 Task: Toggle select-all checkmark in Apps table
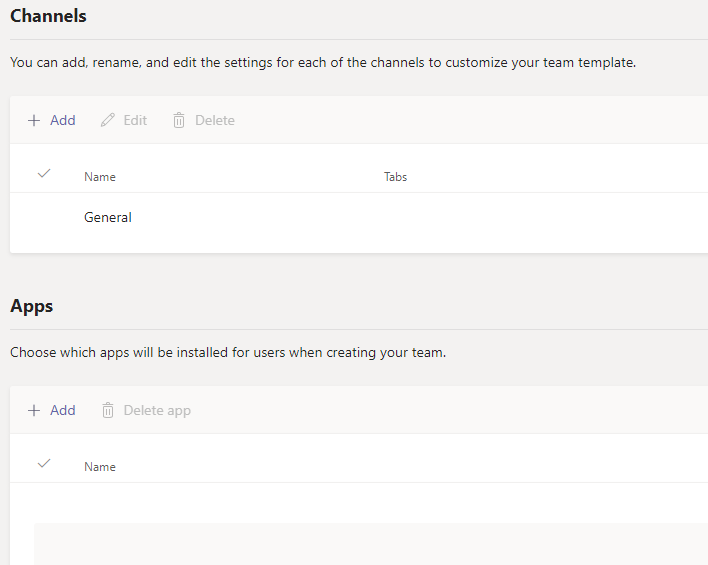tap(43, 464)
